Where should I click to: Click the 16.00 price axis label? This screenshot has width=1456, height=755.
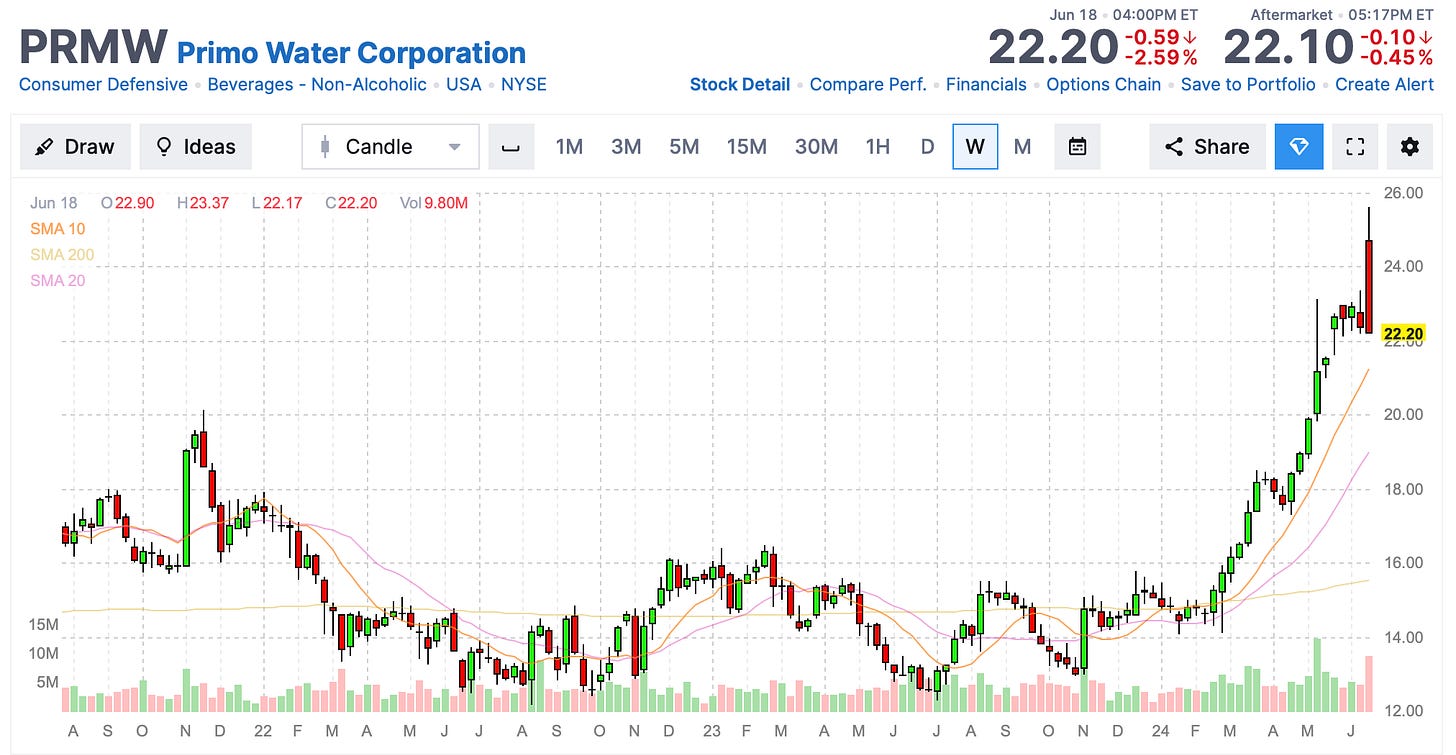coord(1403,563)
